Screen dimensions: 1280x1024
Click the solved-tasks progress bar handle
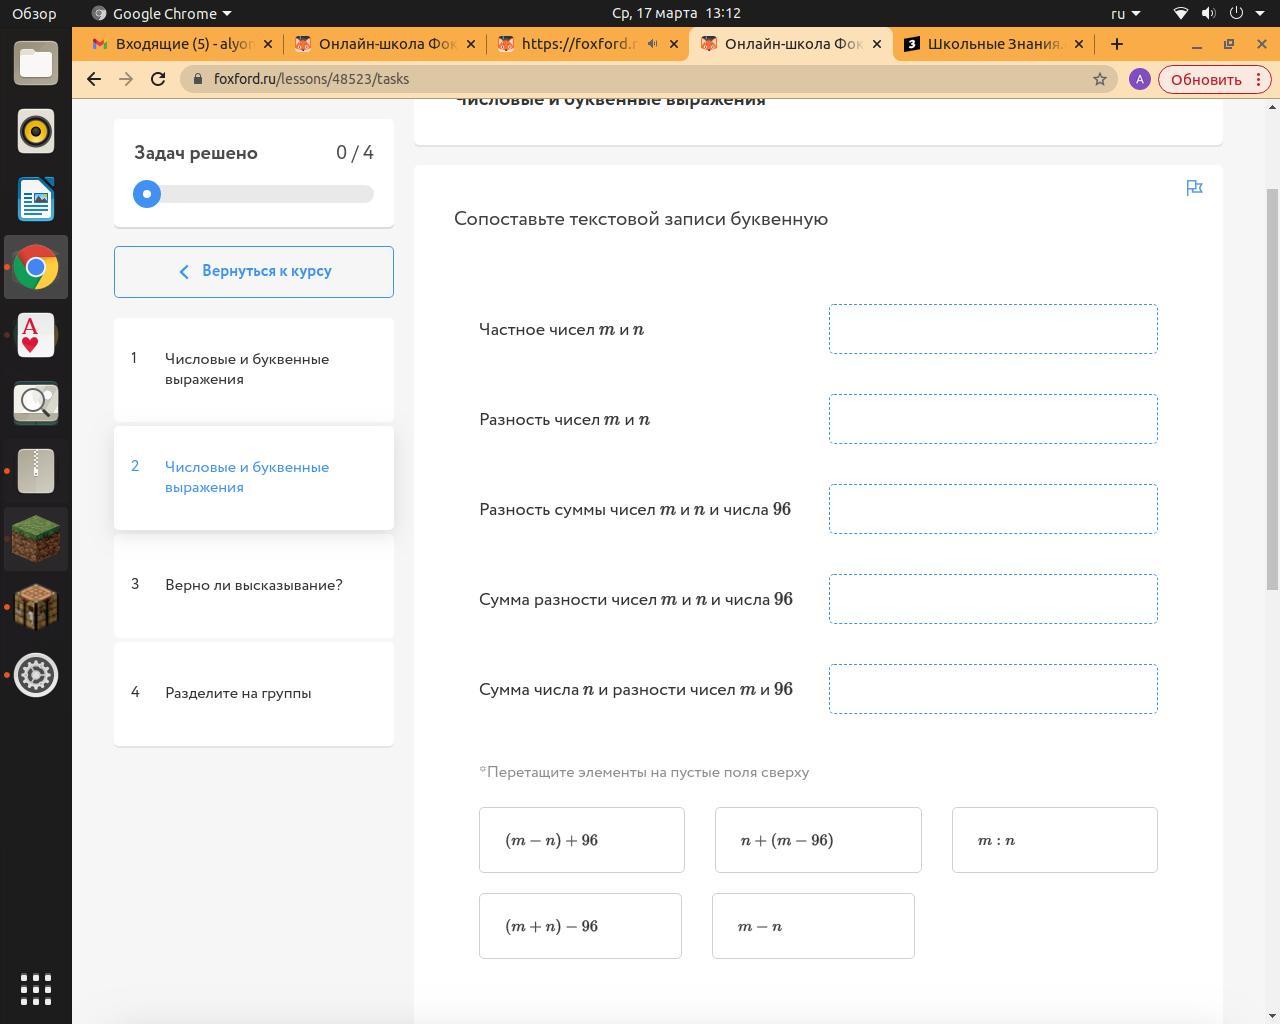pos(147,194)
